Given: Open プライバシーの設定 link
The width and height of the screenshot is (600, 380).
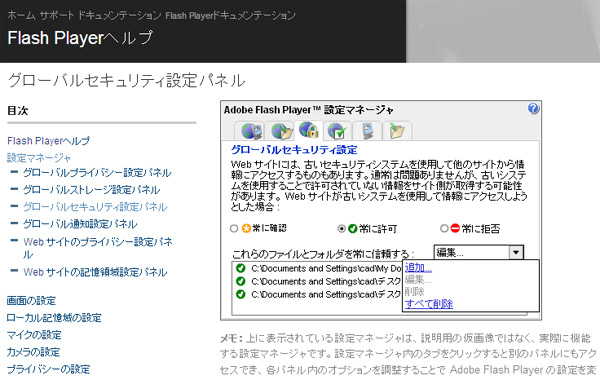Looking at the screenshot, I should 49,369.
